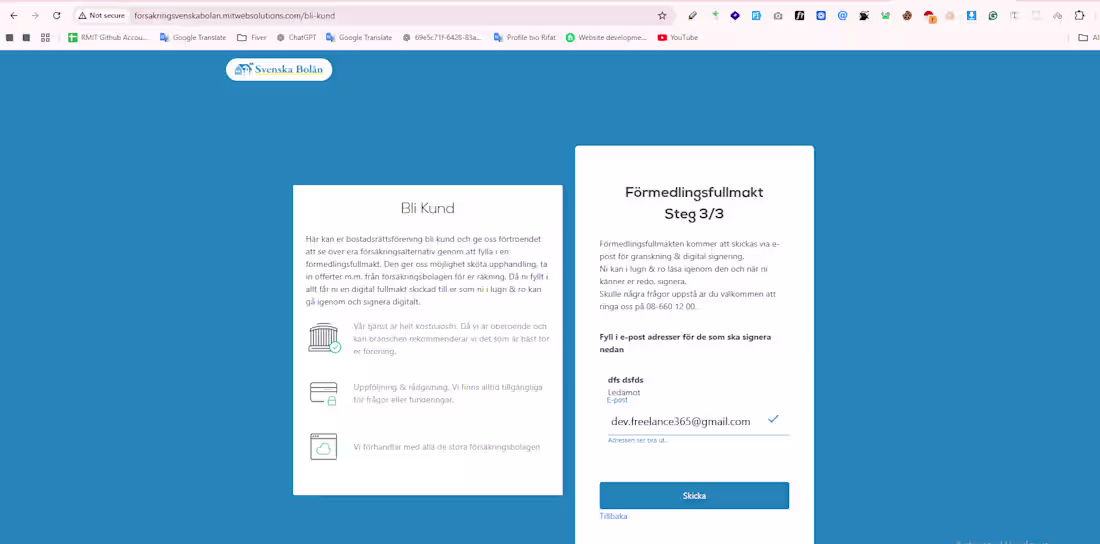Open the green Grammarly G extension

(993, 15)
